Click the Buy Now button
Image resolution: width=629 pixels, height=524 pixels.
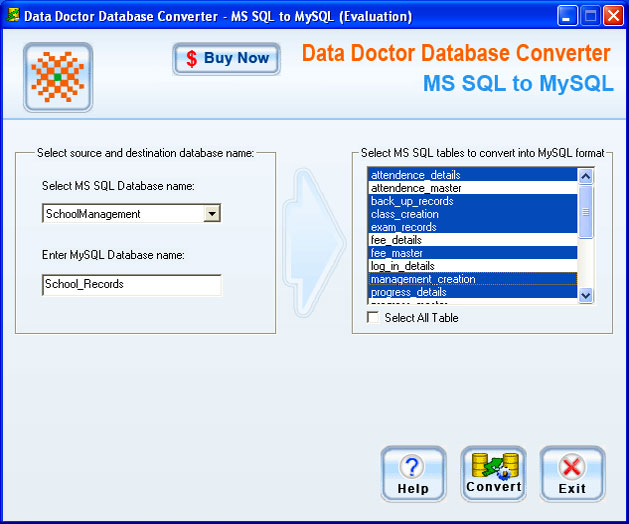point(227,59)
